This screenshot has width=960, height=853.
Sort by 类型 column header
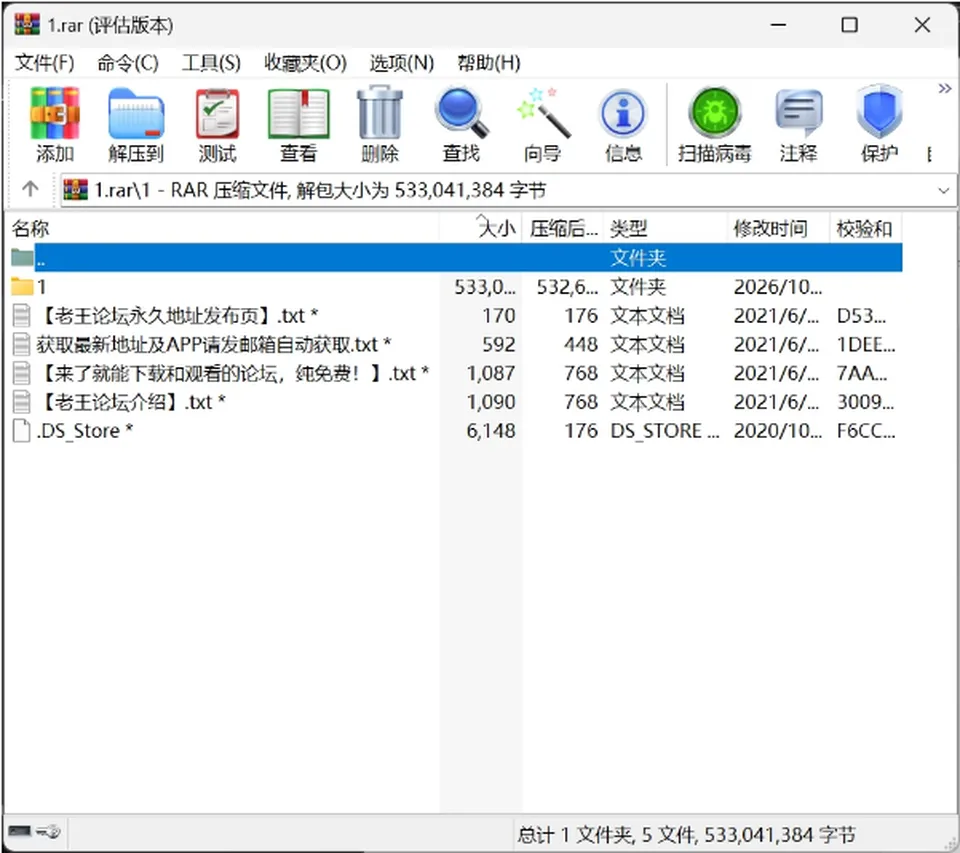coord(666,228)
